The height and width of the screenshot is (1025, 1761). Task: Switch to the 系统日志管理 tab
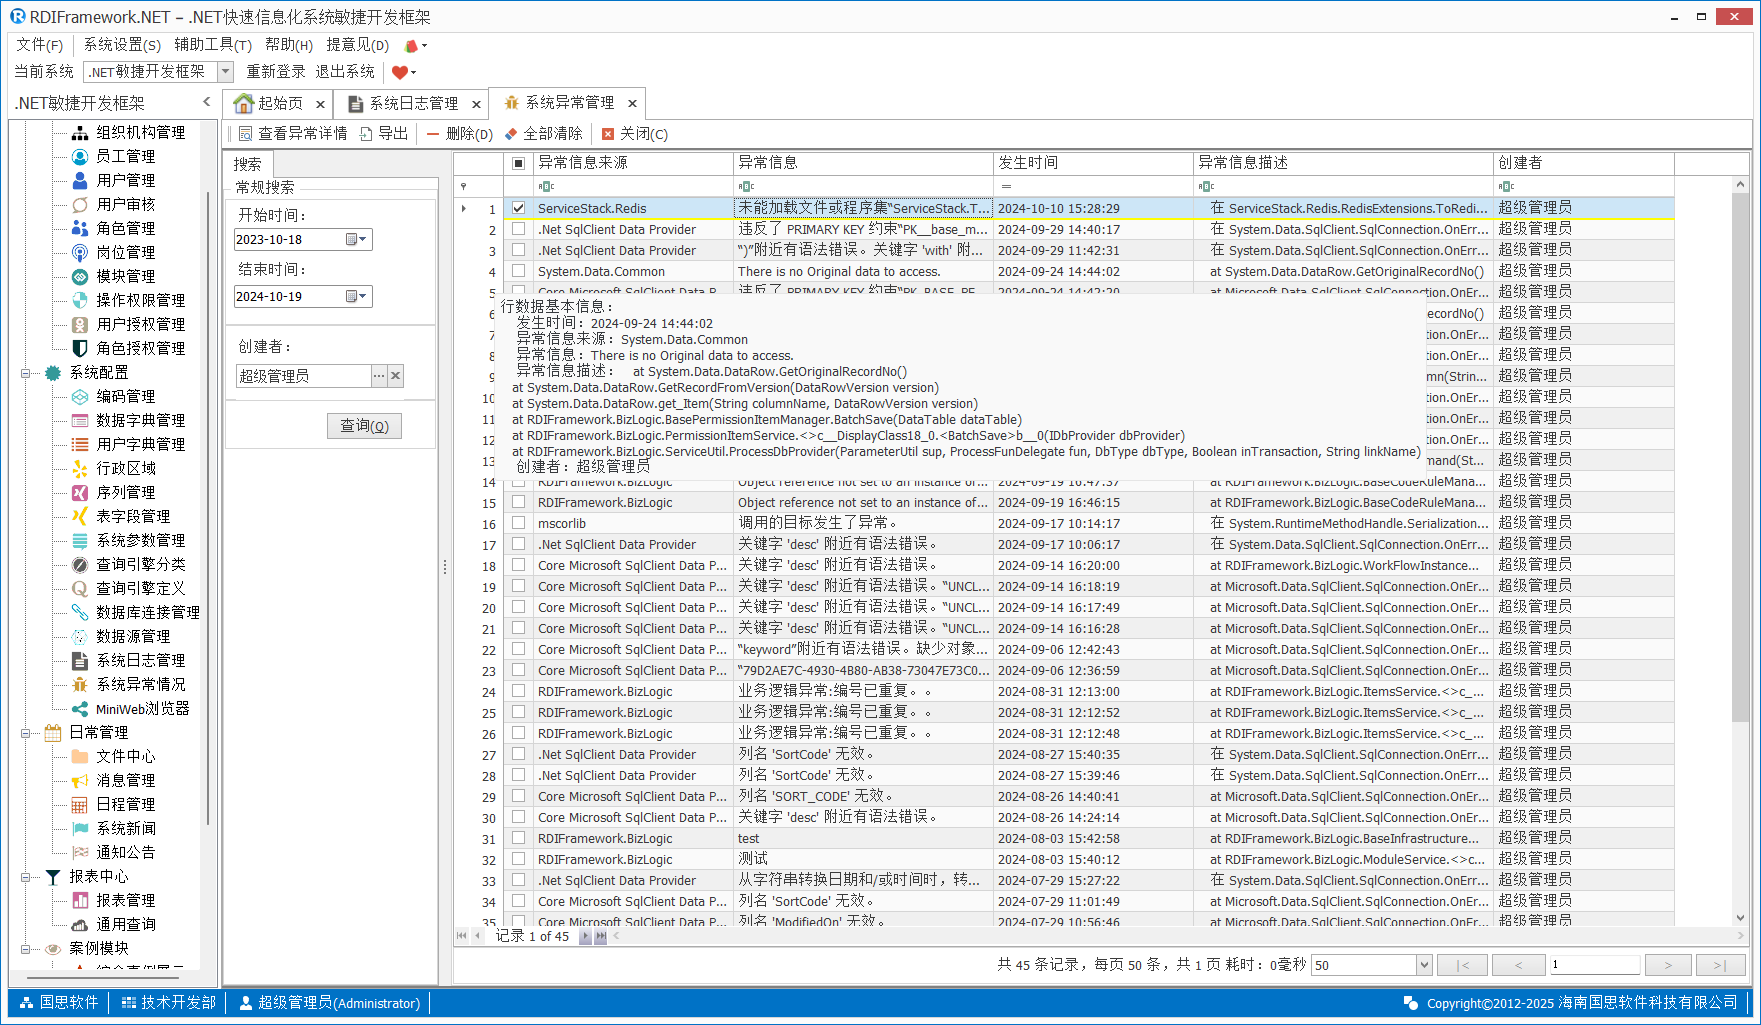(x=413, y=104)
